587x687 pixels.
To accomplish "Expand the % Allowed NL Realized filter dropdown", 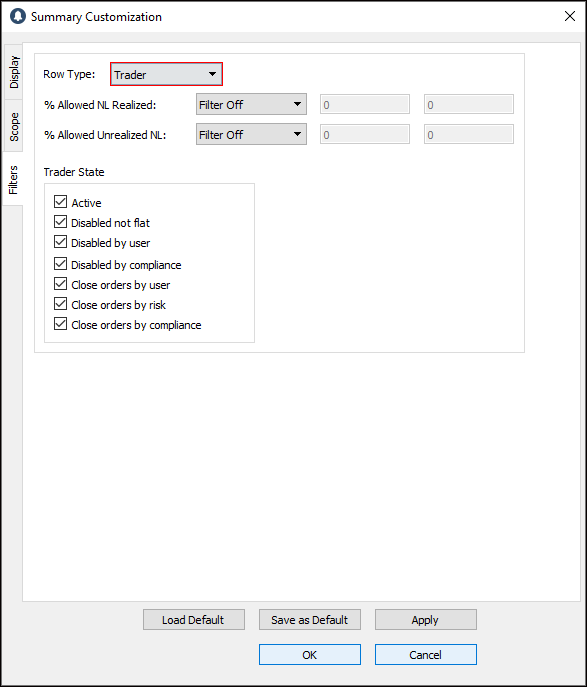I will point(251,104).
